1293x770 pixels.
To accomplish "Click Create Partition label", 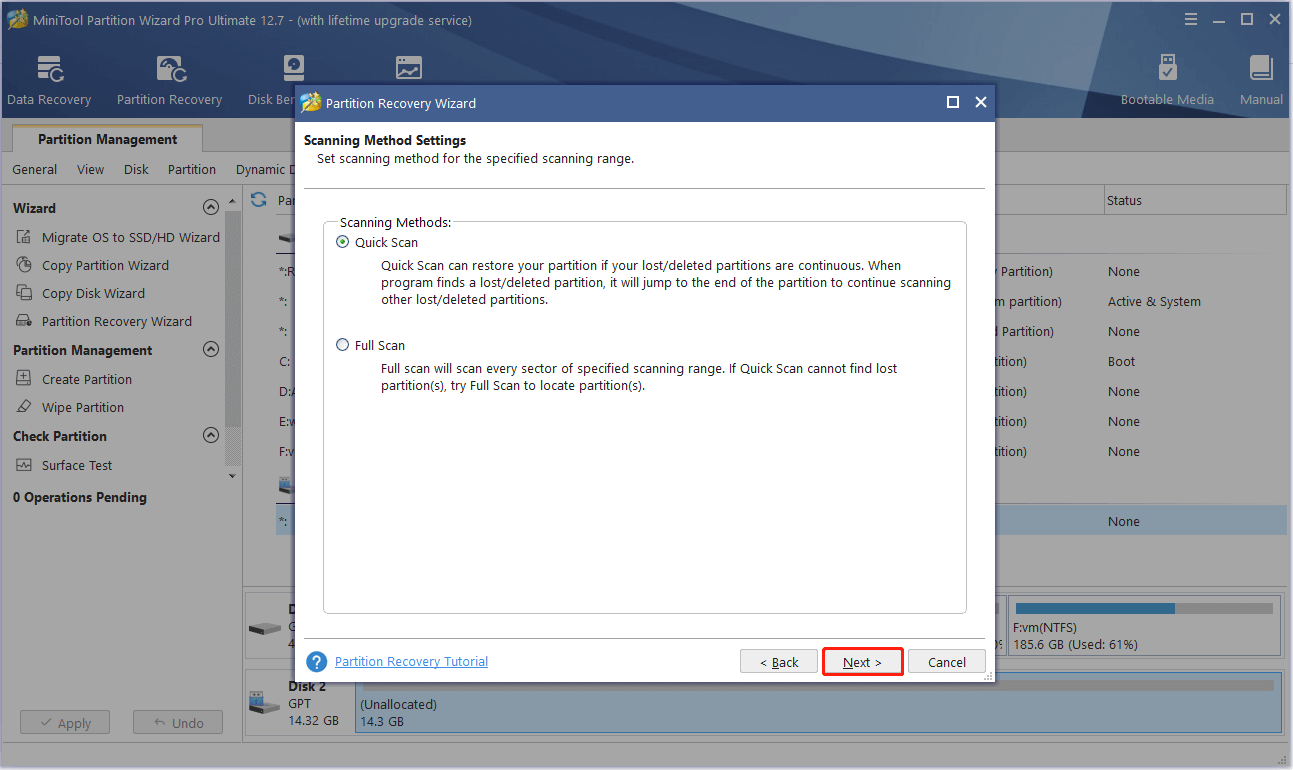I will (87, 379).
